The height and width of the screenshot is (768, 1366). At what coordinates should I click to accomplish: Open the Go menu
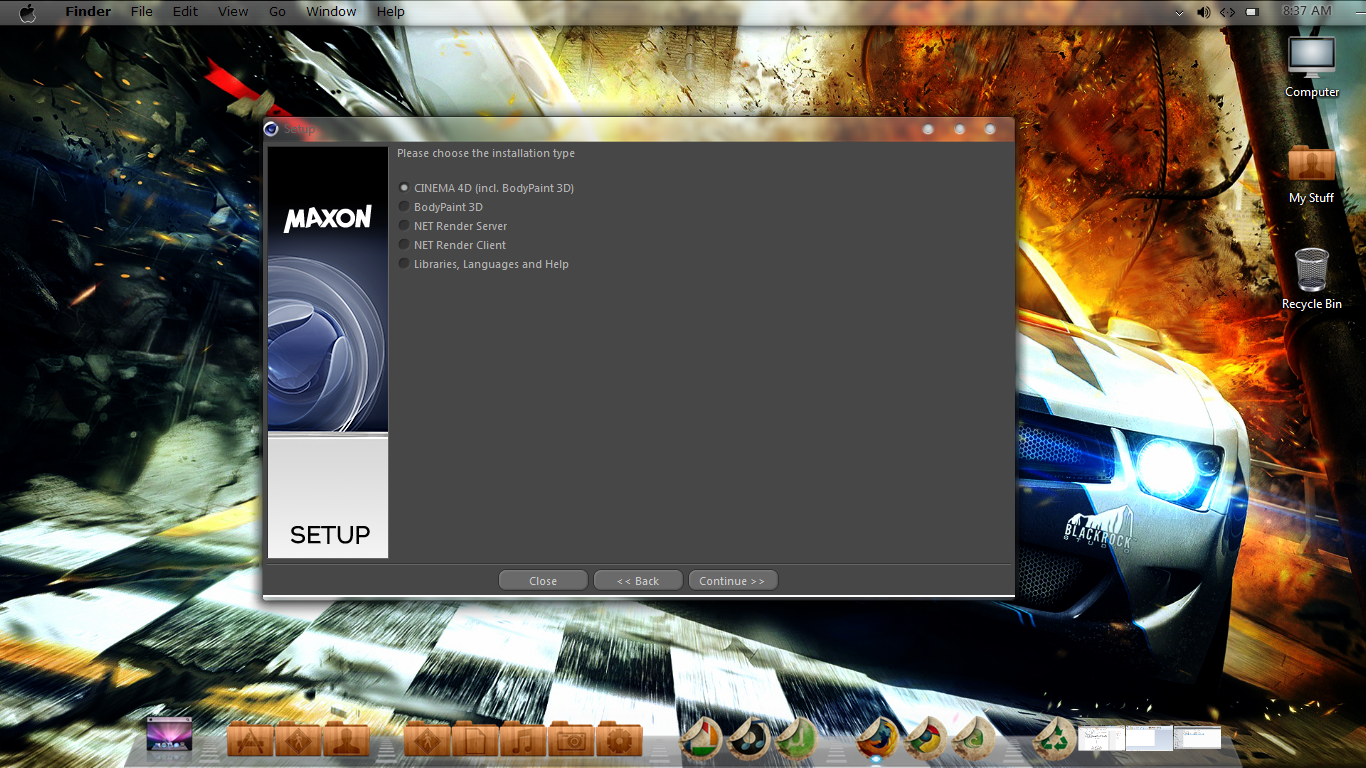pyautogui.click(x=277, y=12)
